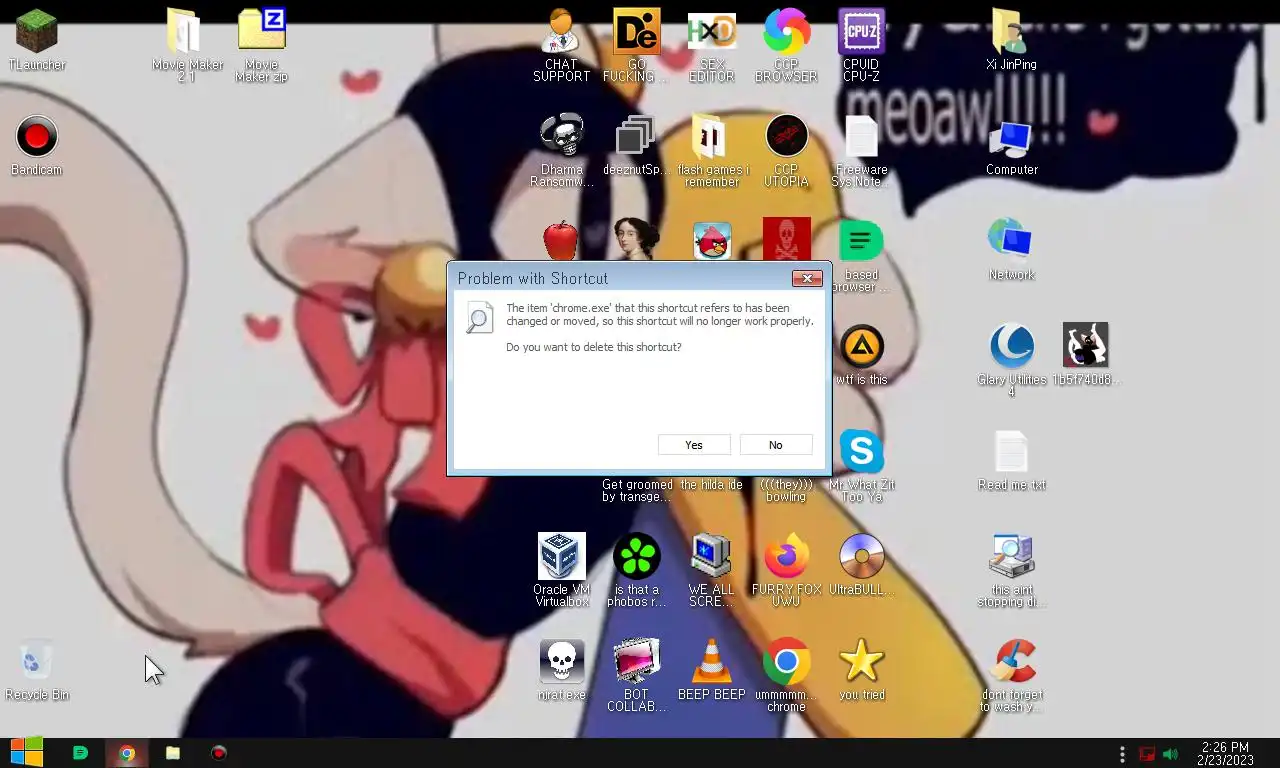Click Yes to delete the shortcut
1280x768 pixels.
(x=694, y=445)
